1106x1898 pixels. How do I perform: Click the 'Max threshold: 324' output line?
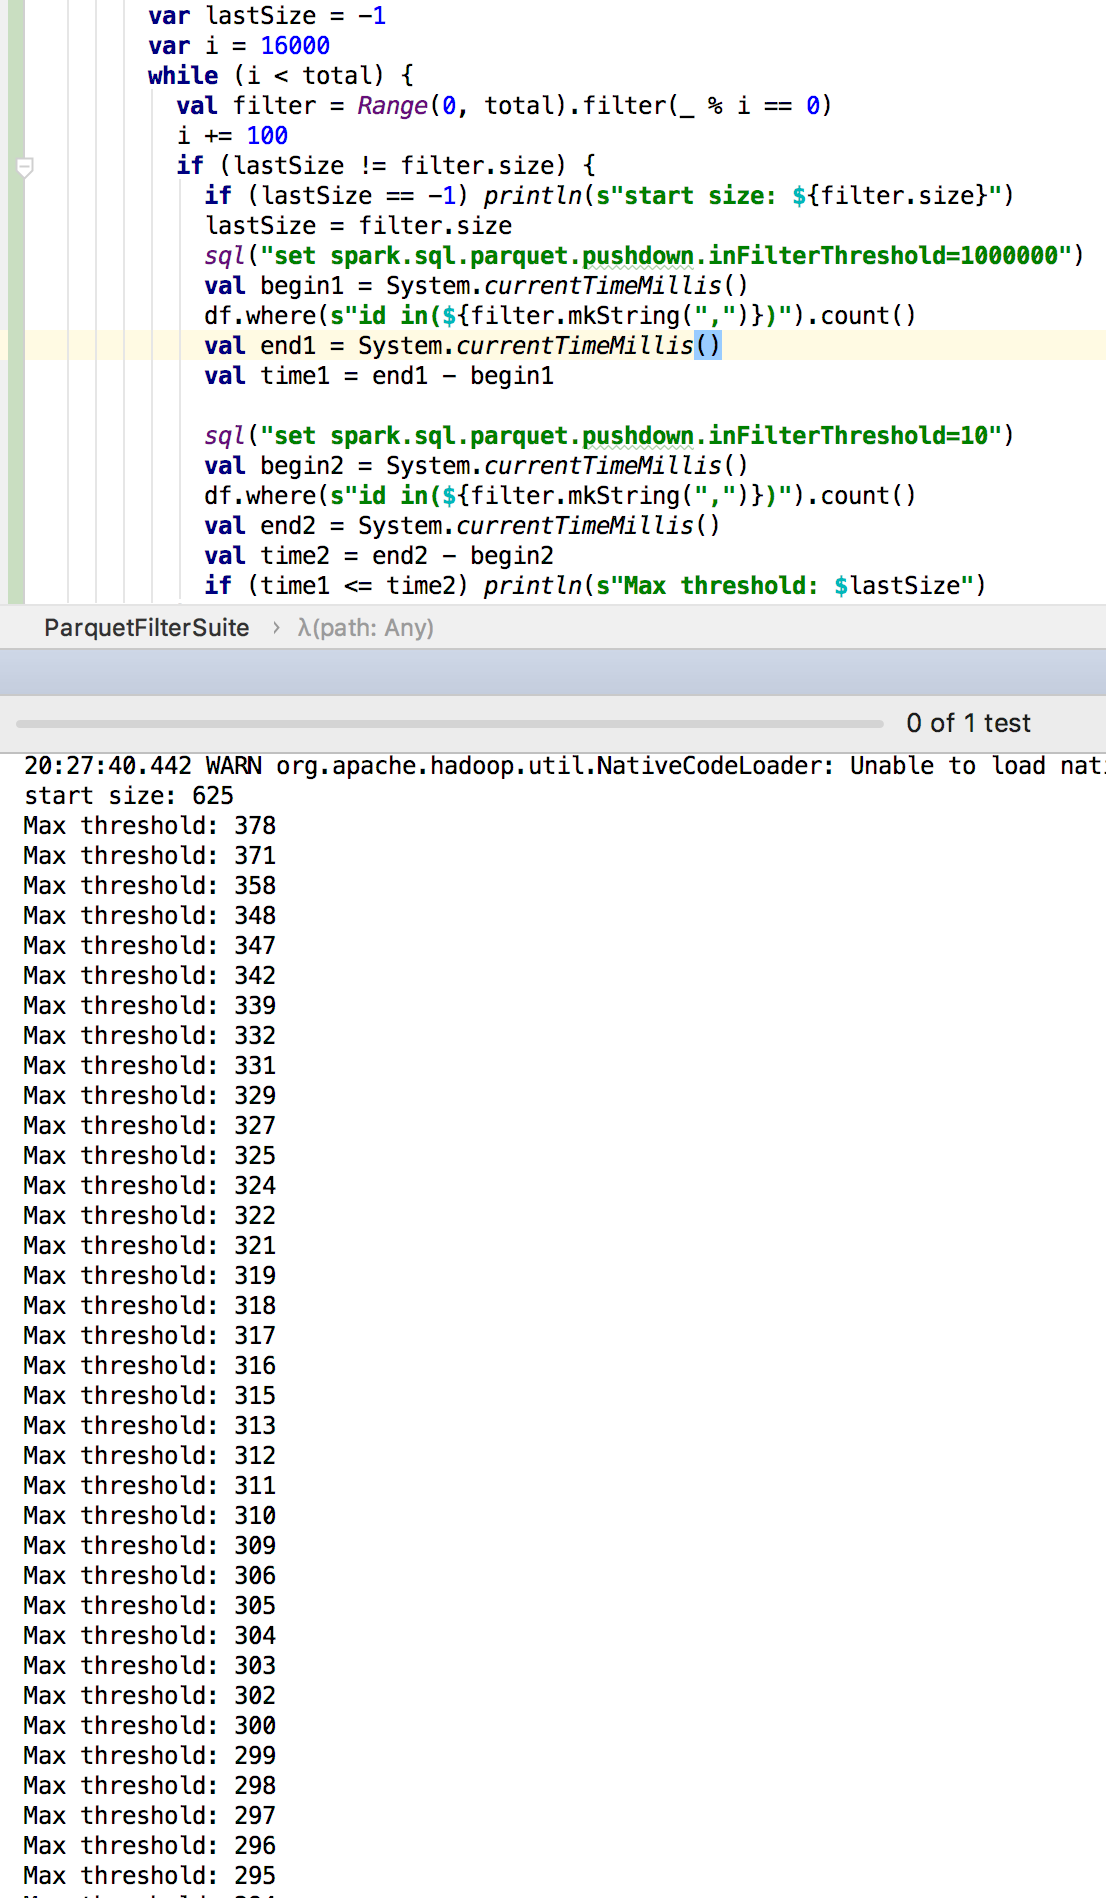tap(150, 1186)
